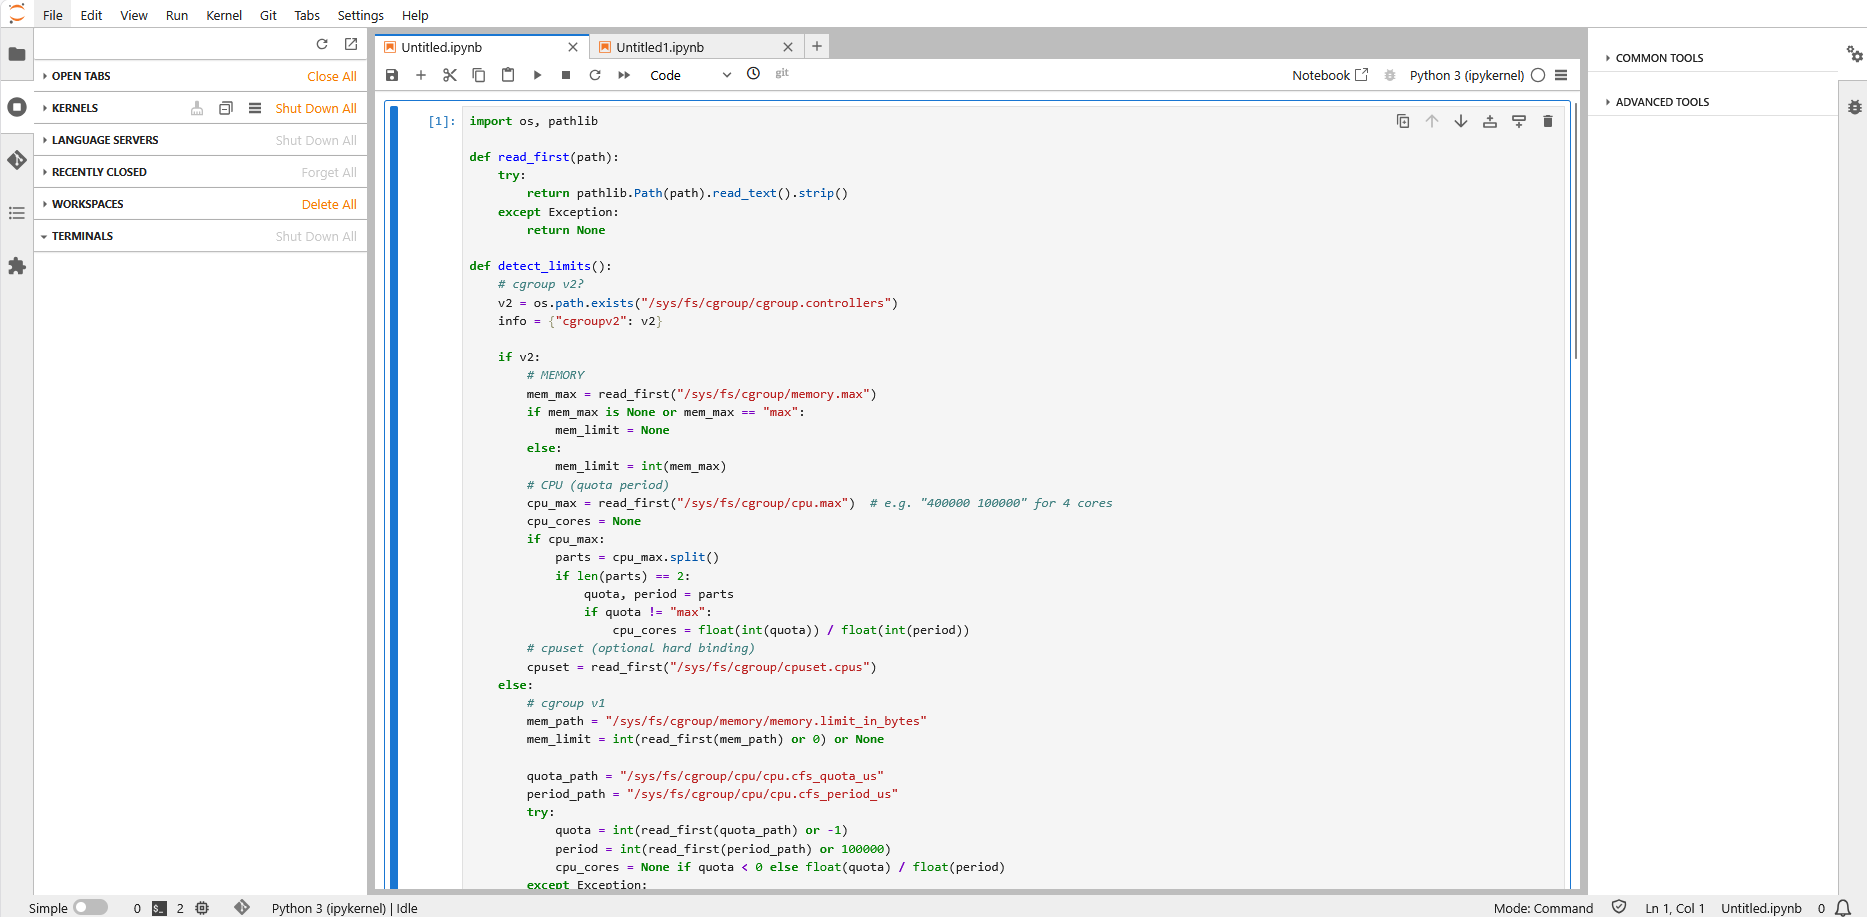Click the git label in notebook toolbar
Image resolution: width=1867 pixels, height=917 pixels.
pos(782,73)
